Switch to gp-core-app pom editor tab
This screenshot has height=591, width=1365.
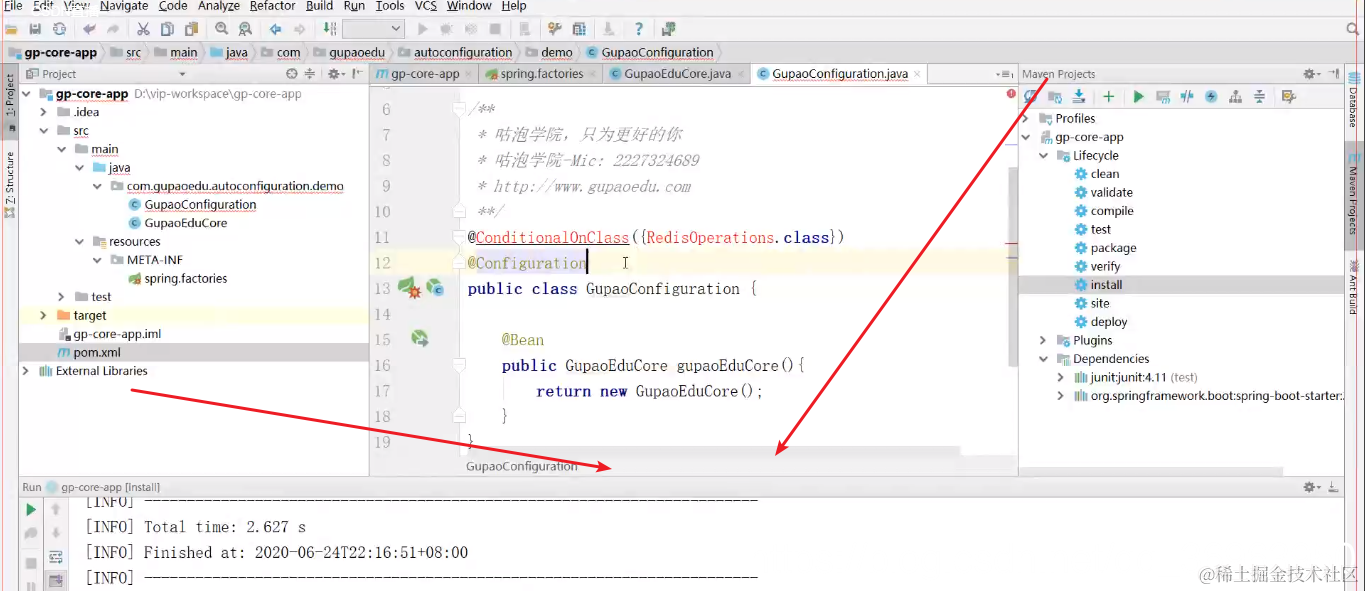coord(424,74)
